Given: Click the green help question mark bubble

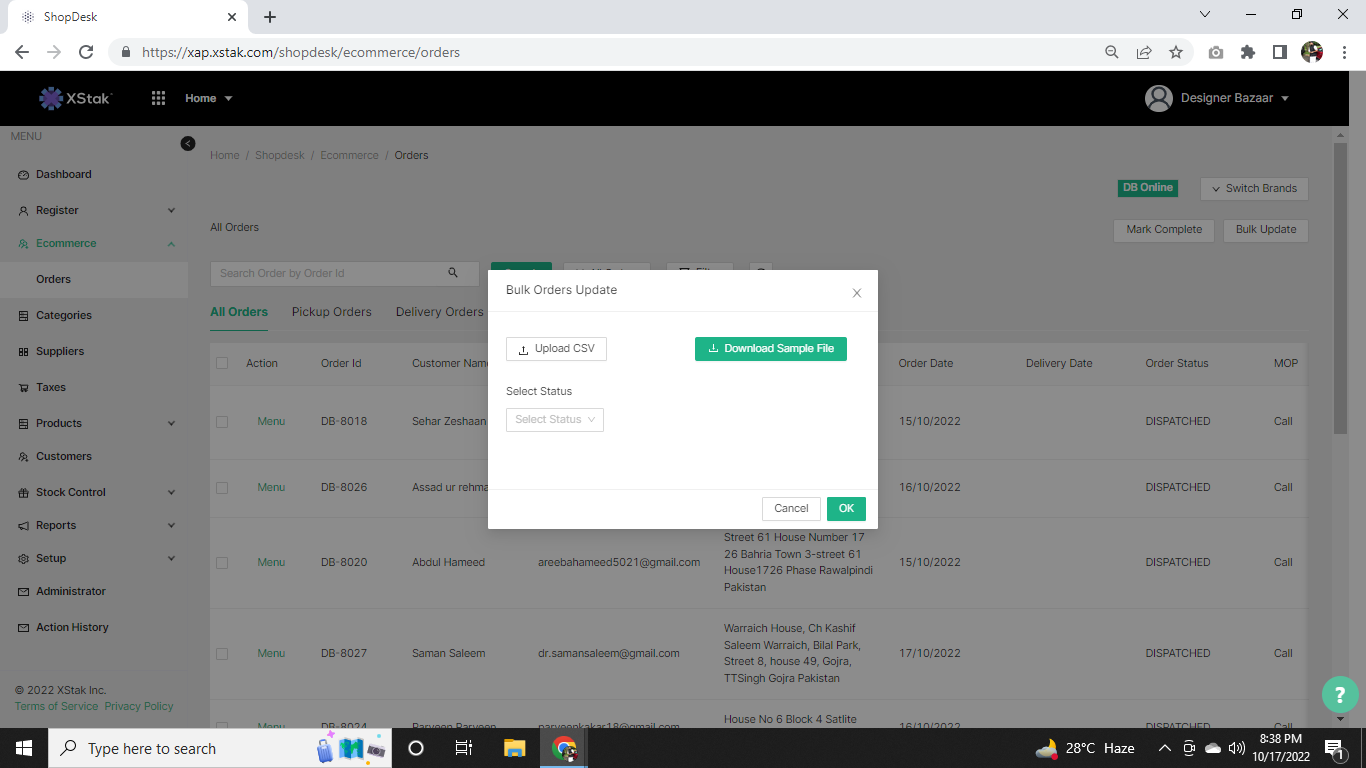Looking at the screenshot, I should [x=1340, y=694].
